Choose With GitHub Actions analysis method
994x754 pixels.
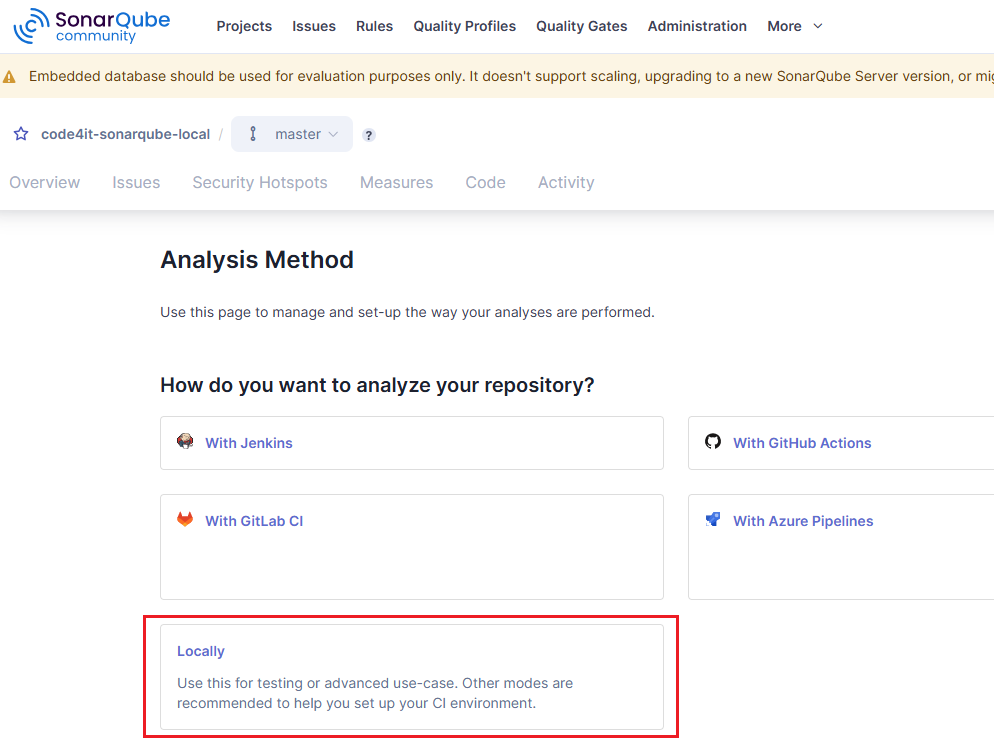[x=841, y=443]
